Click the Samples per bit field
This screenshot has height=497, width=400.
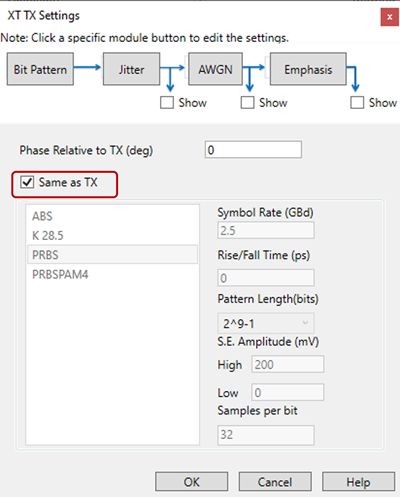coord(266,435)
